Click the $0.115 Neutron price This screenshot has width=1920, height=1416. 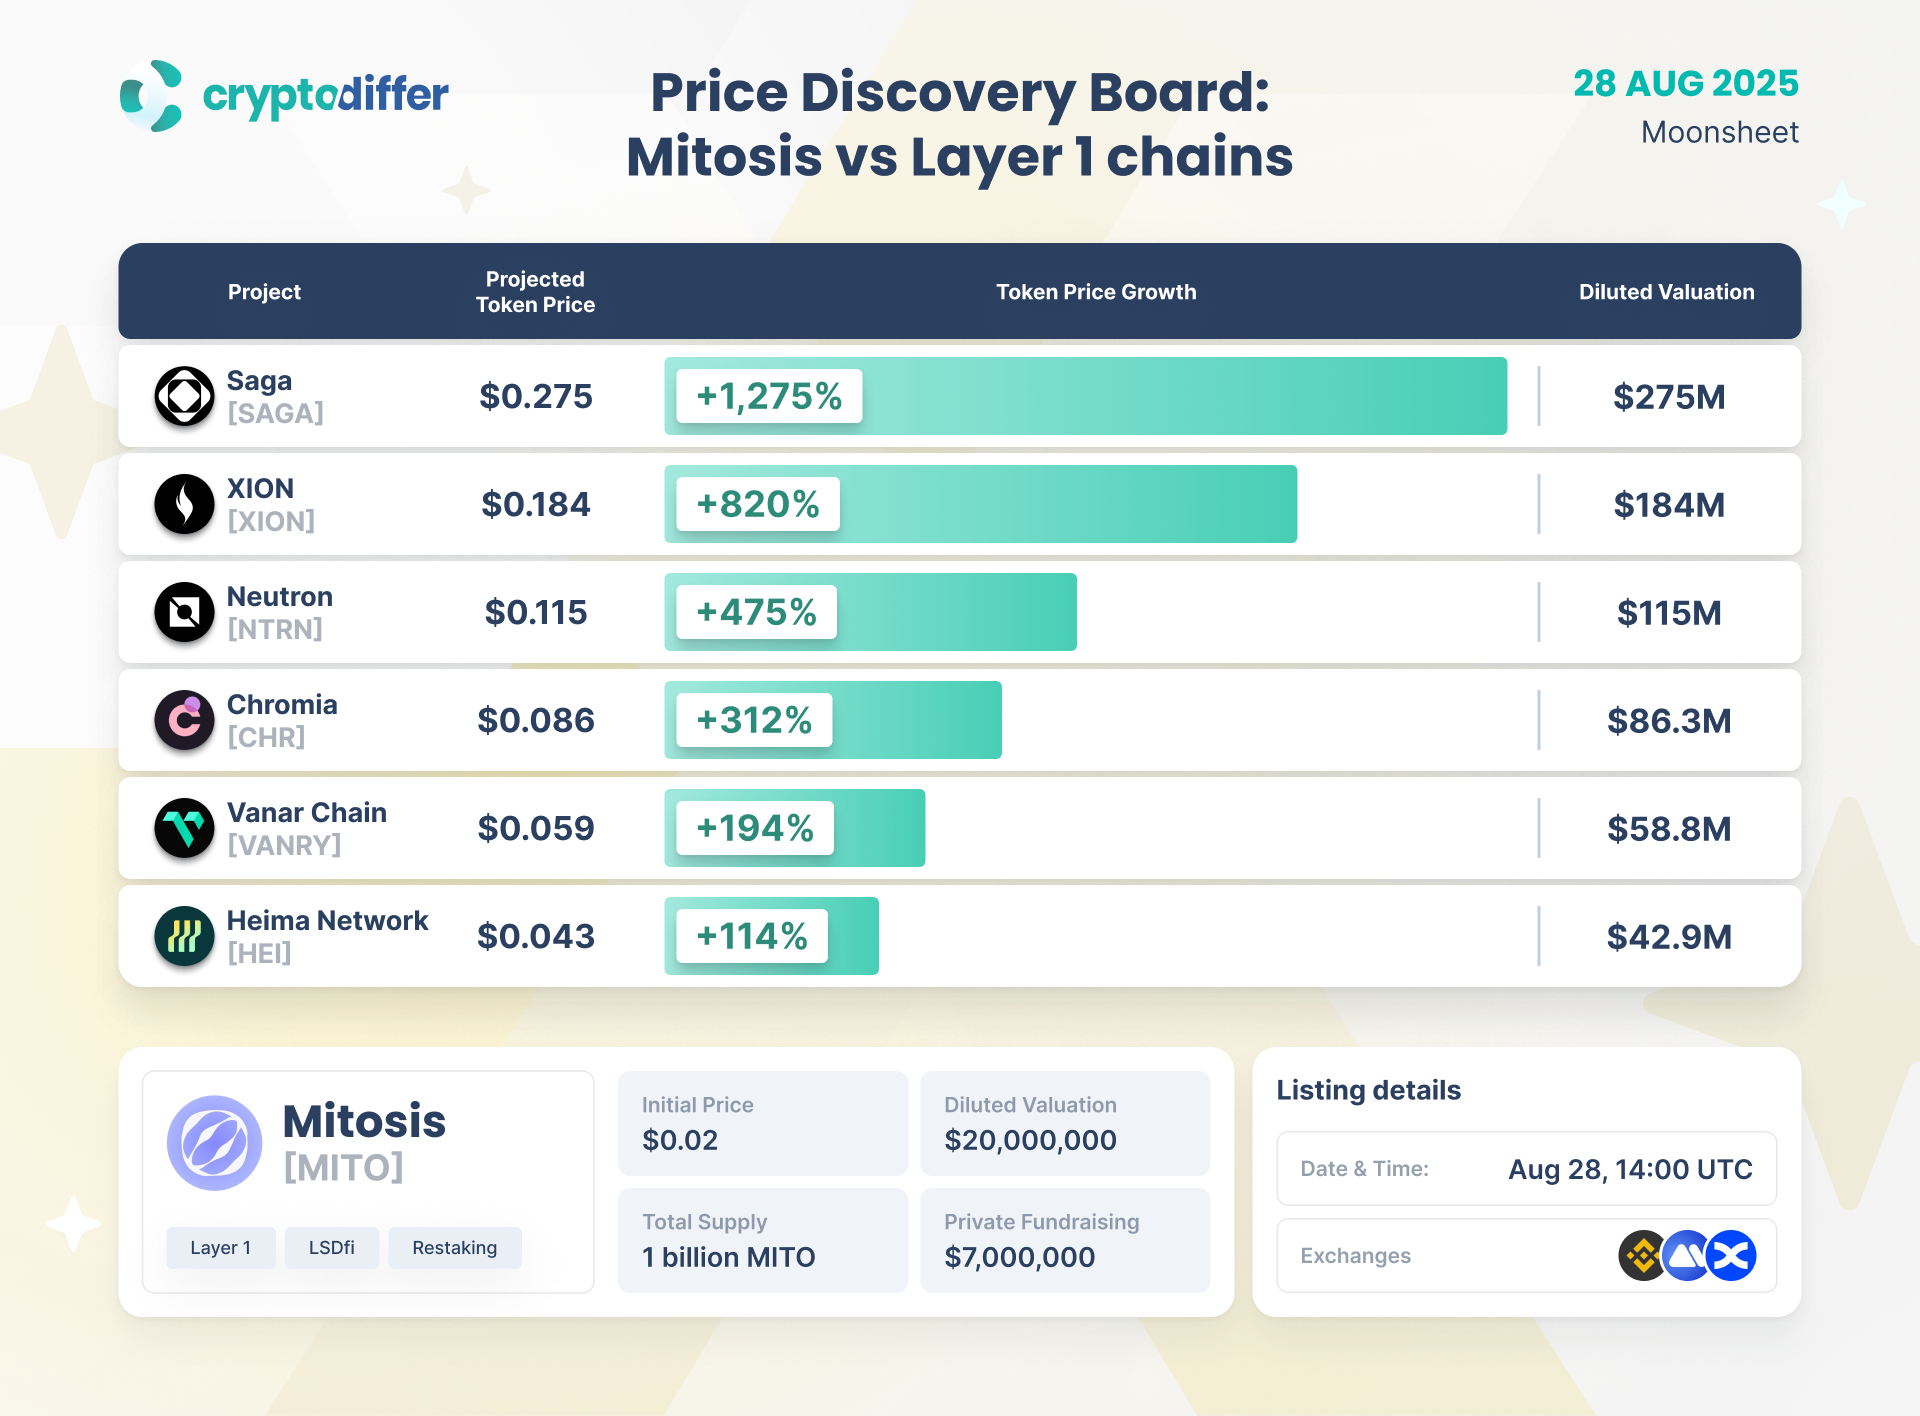coord(536,612)
